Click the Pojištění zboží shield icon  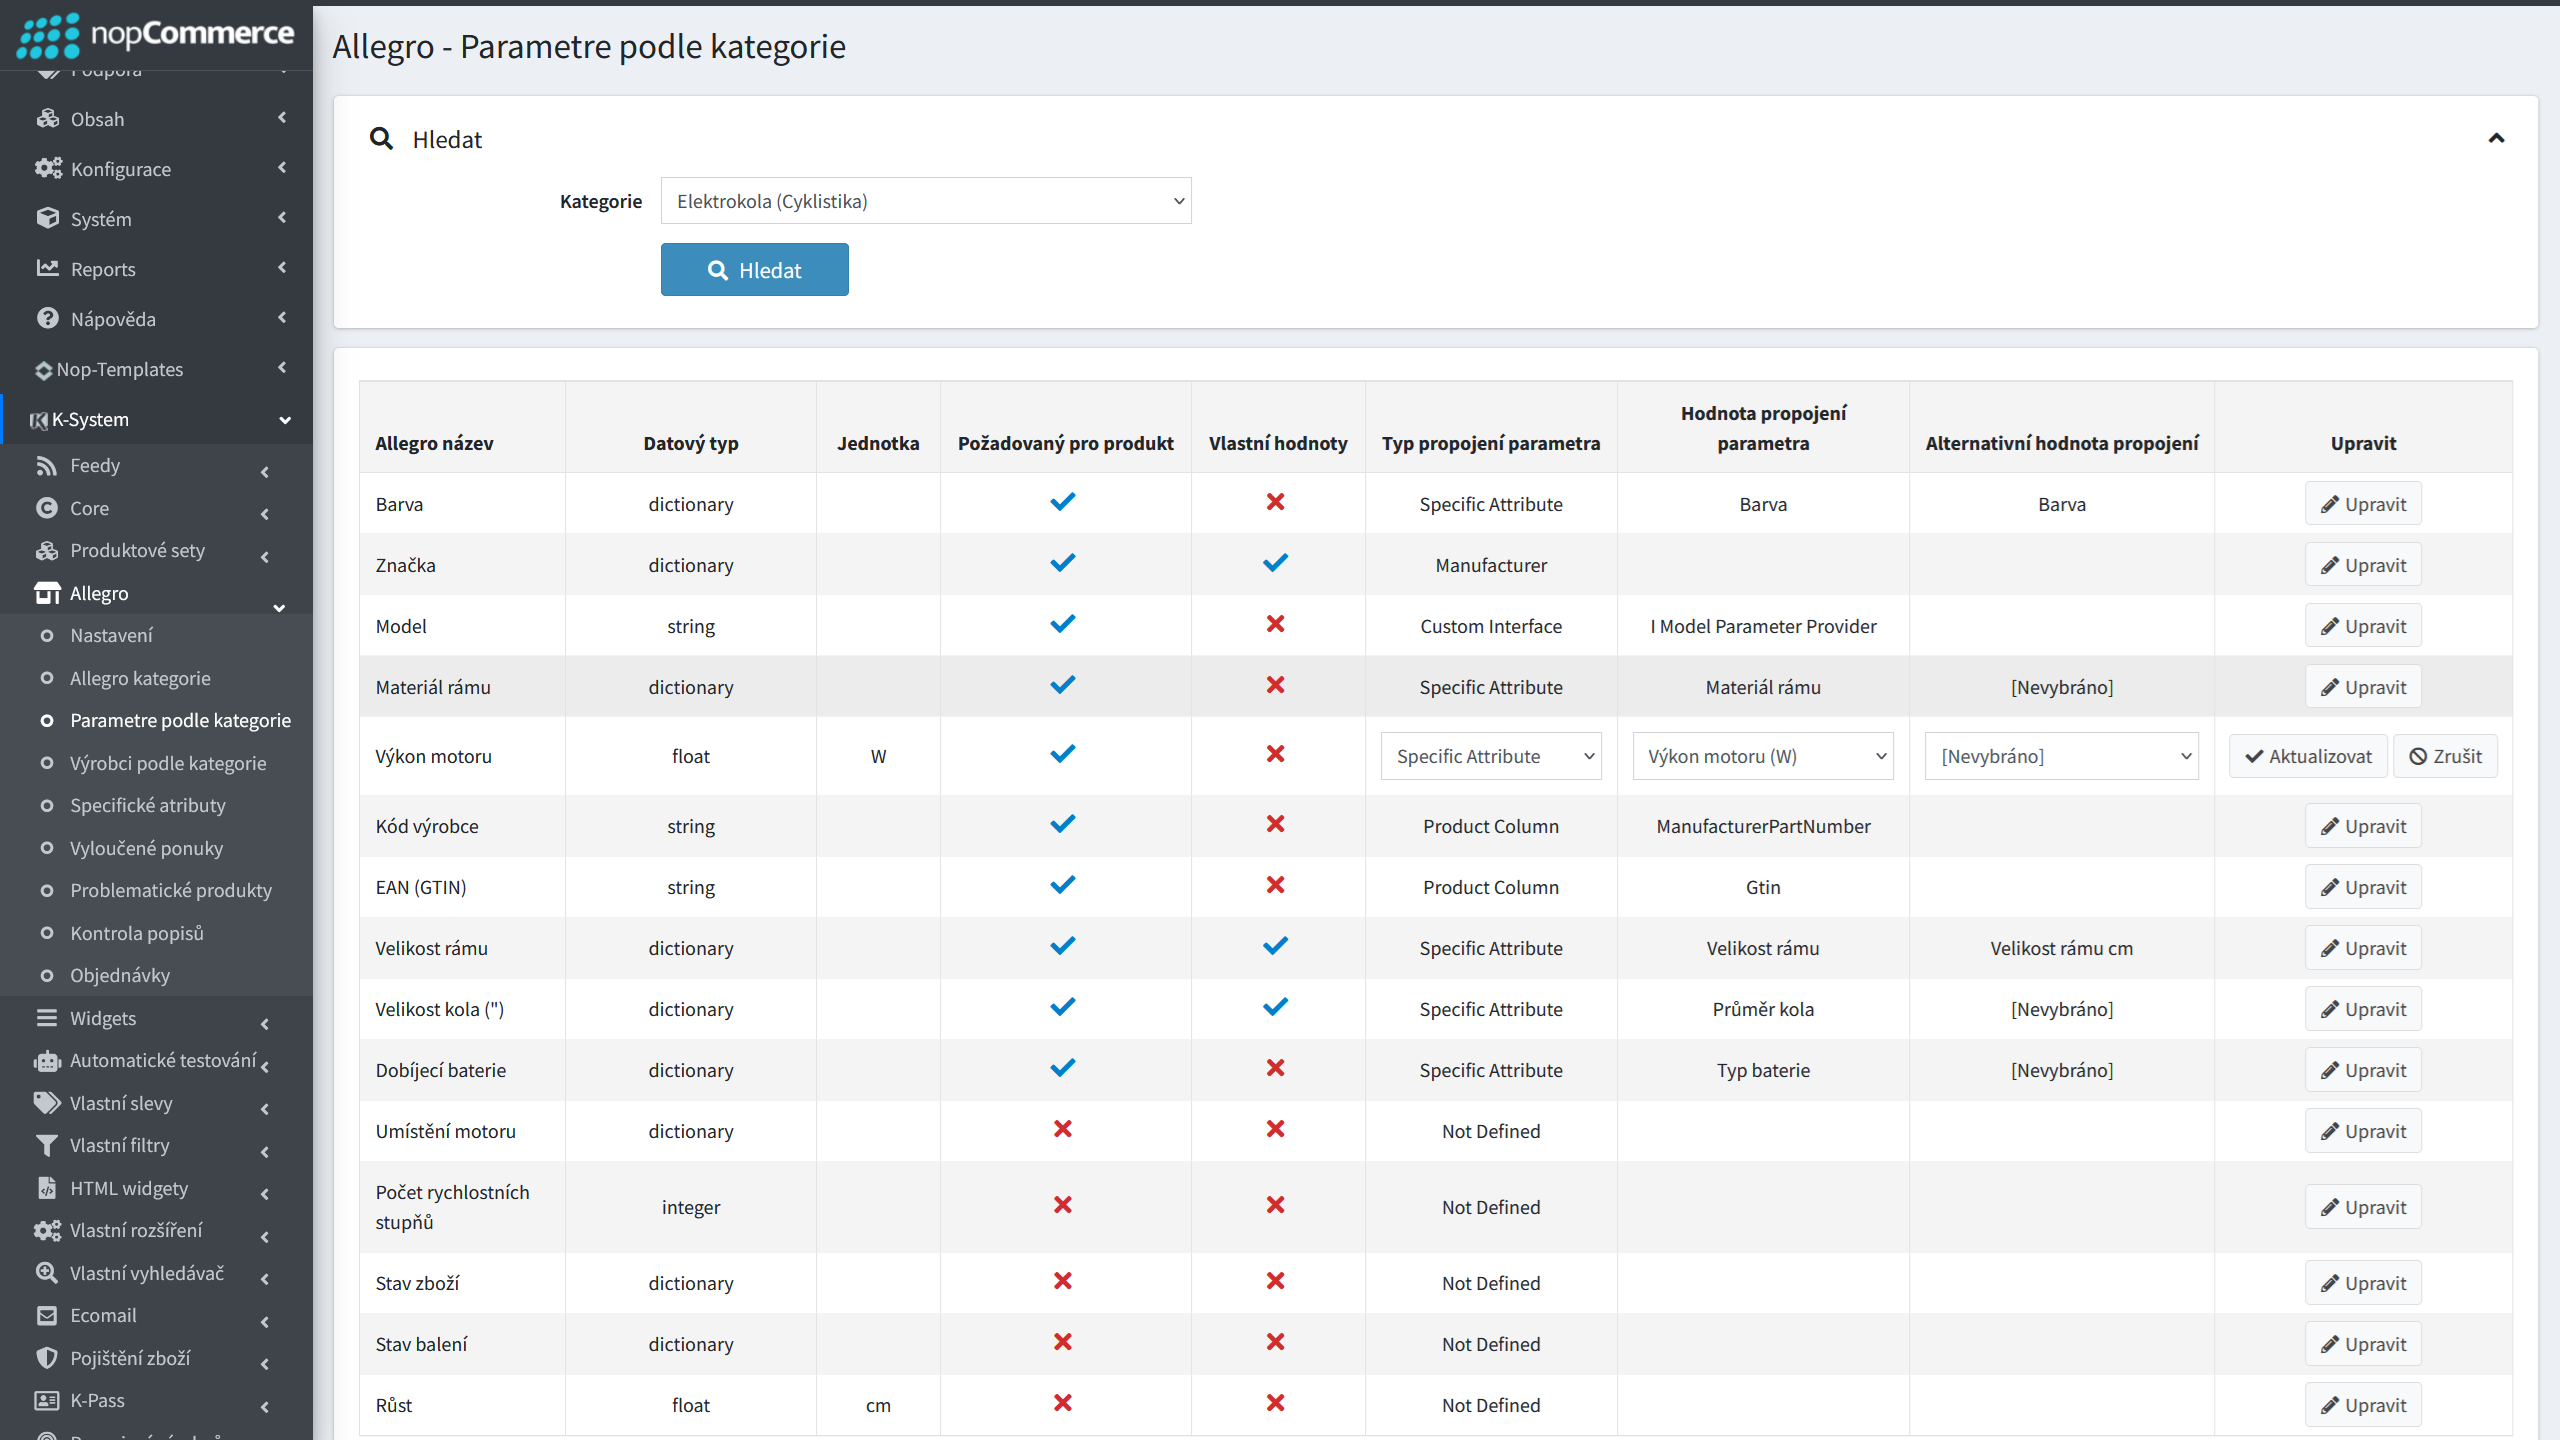pyautogui.click(x=47, y=1358)
